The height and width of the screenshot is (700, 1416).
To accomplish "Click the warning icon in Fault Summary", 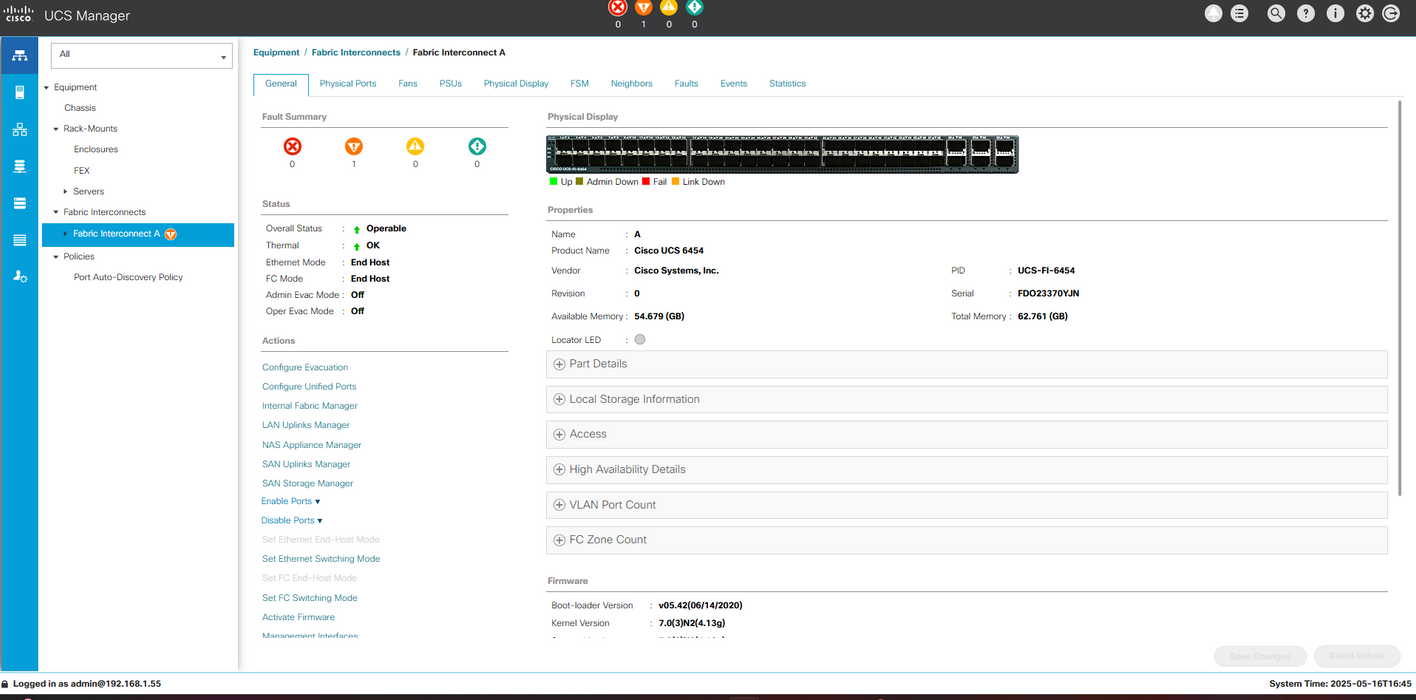I will point(477,146).
